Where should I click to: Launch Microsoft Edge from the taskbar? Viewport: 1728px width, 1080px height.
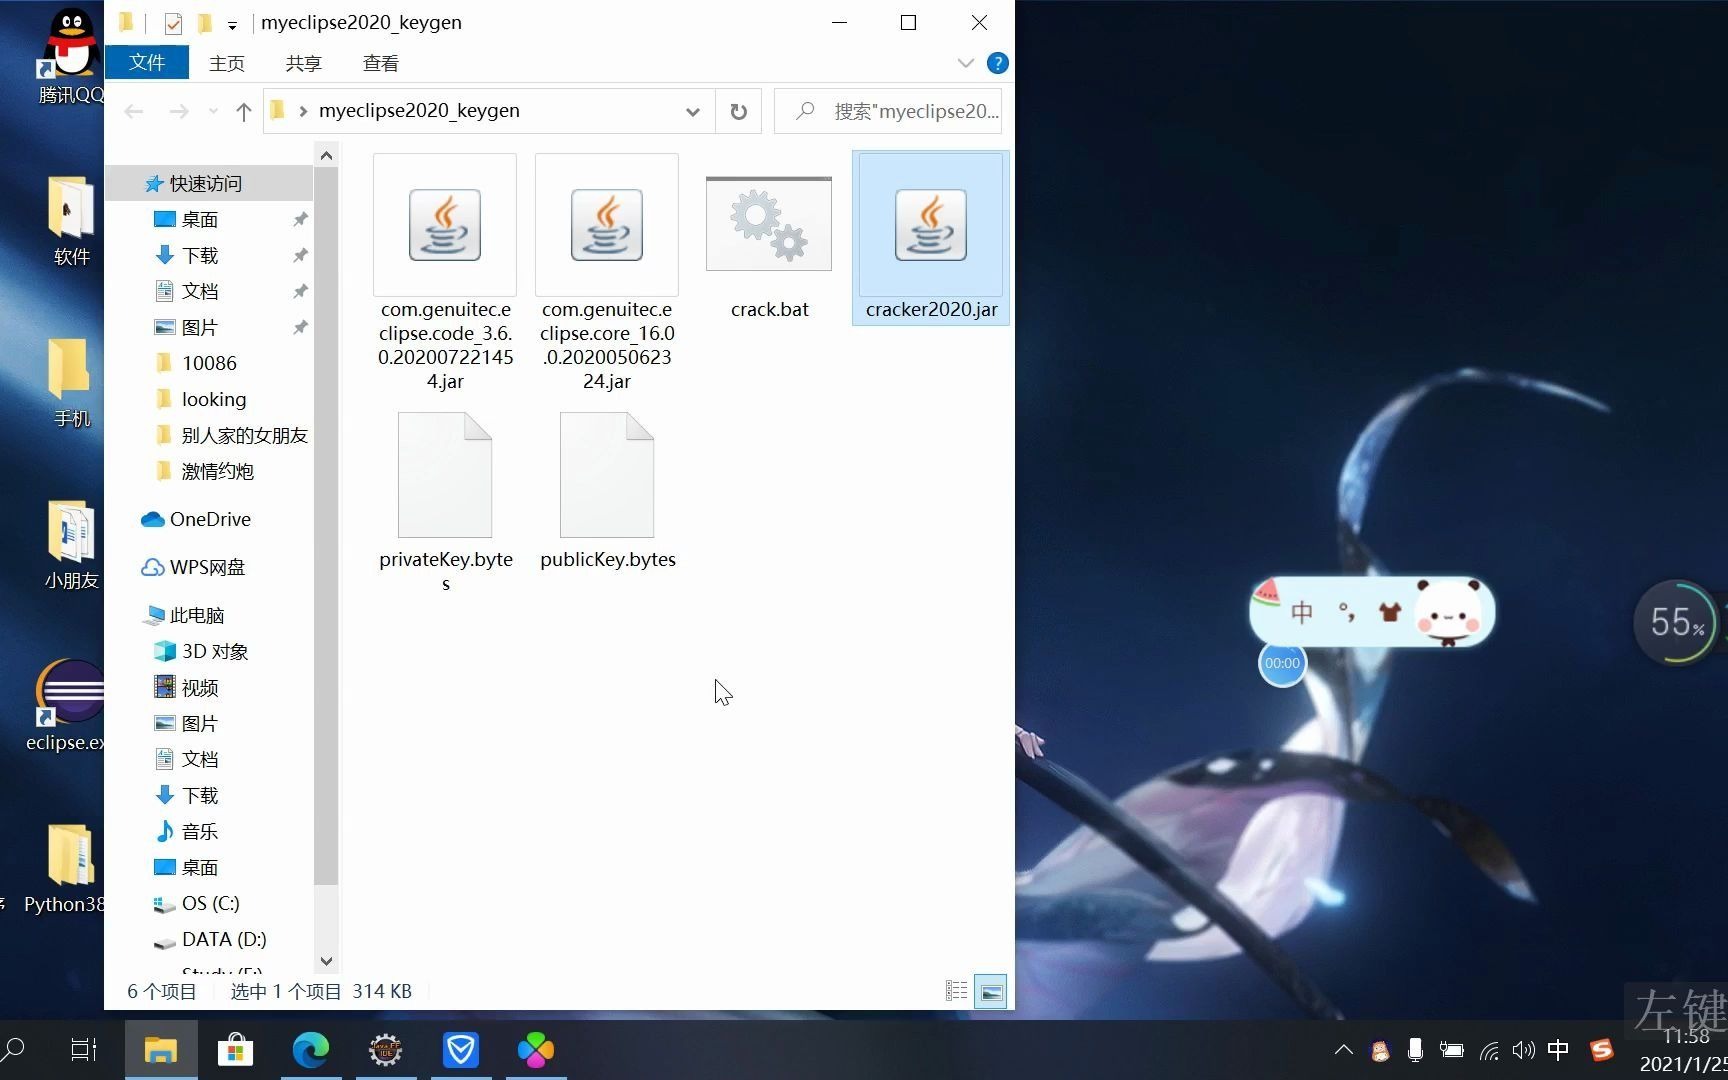tap(311, 1049)
